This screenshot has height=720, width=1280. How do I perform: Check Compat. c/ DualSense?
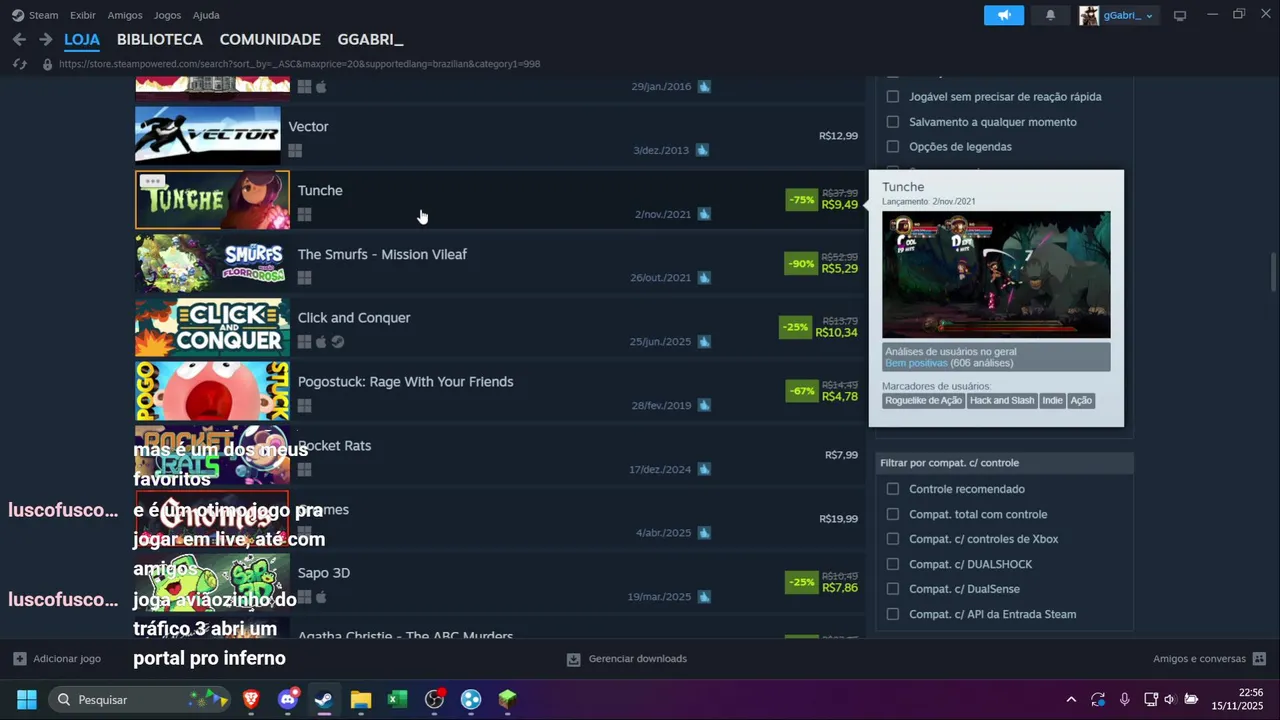[x=893, y=589]
